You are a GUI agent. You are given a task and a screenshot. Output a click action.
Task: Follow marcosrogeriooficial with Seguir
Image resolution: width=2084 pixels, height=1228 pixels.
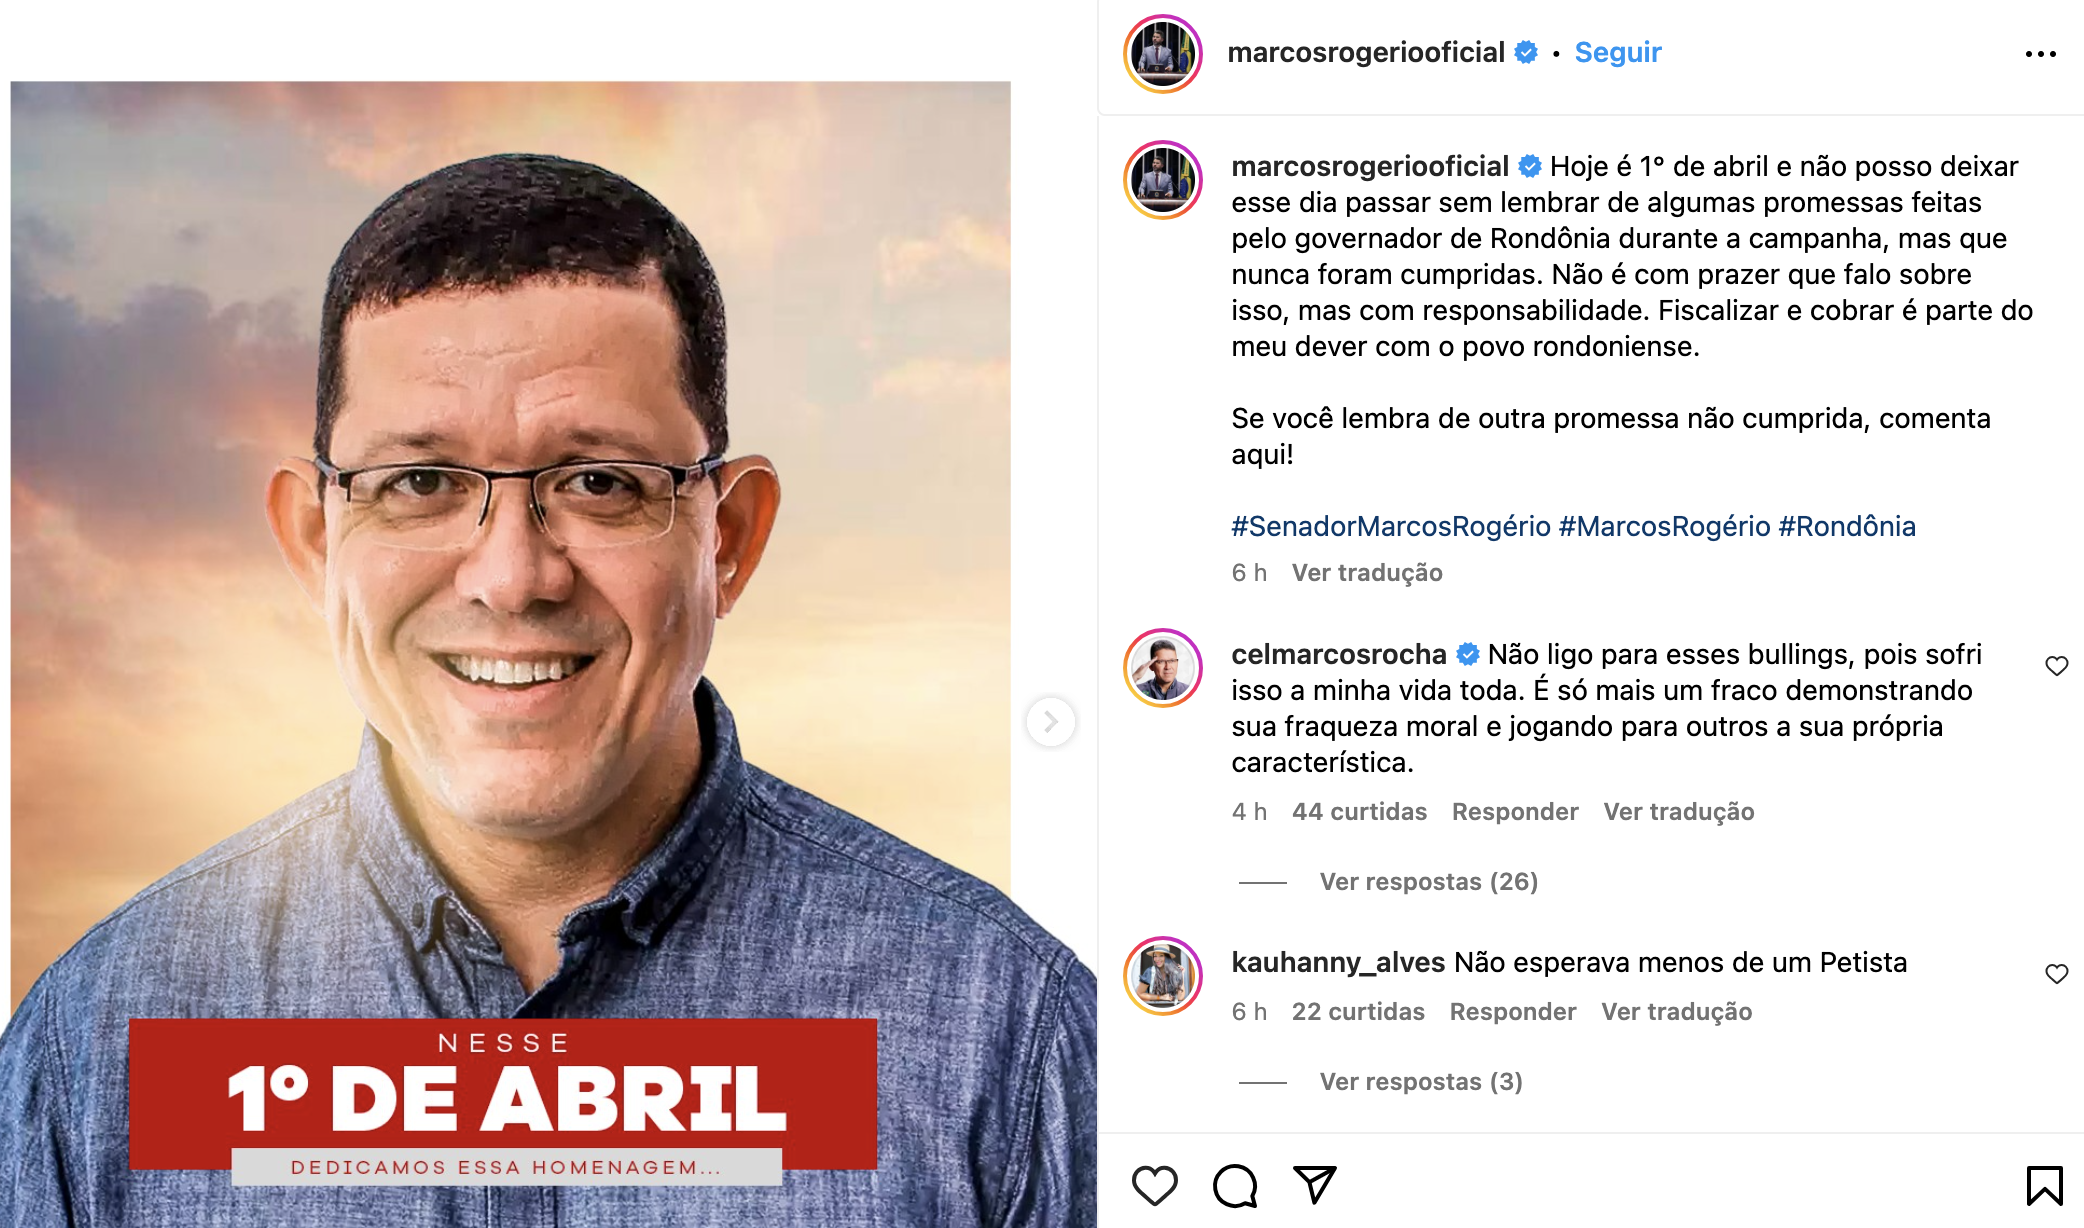coord(1617,52)
